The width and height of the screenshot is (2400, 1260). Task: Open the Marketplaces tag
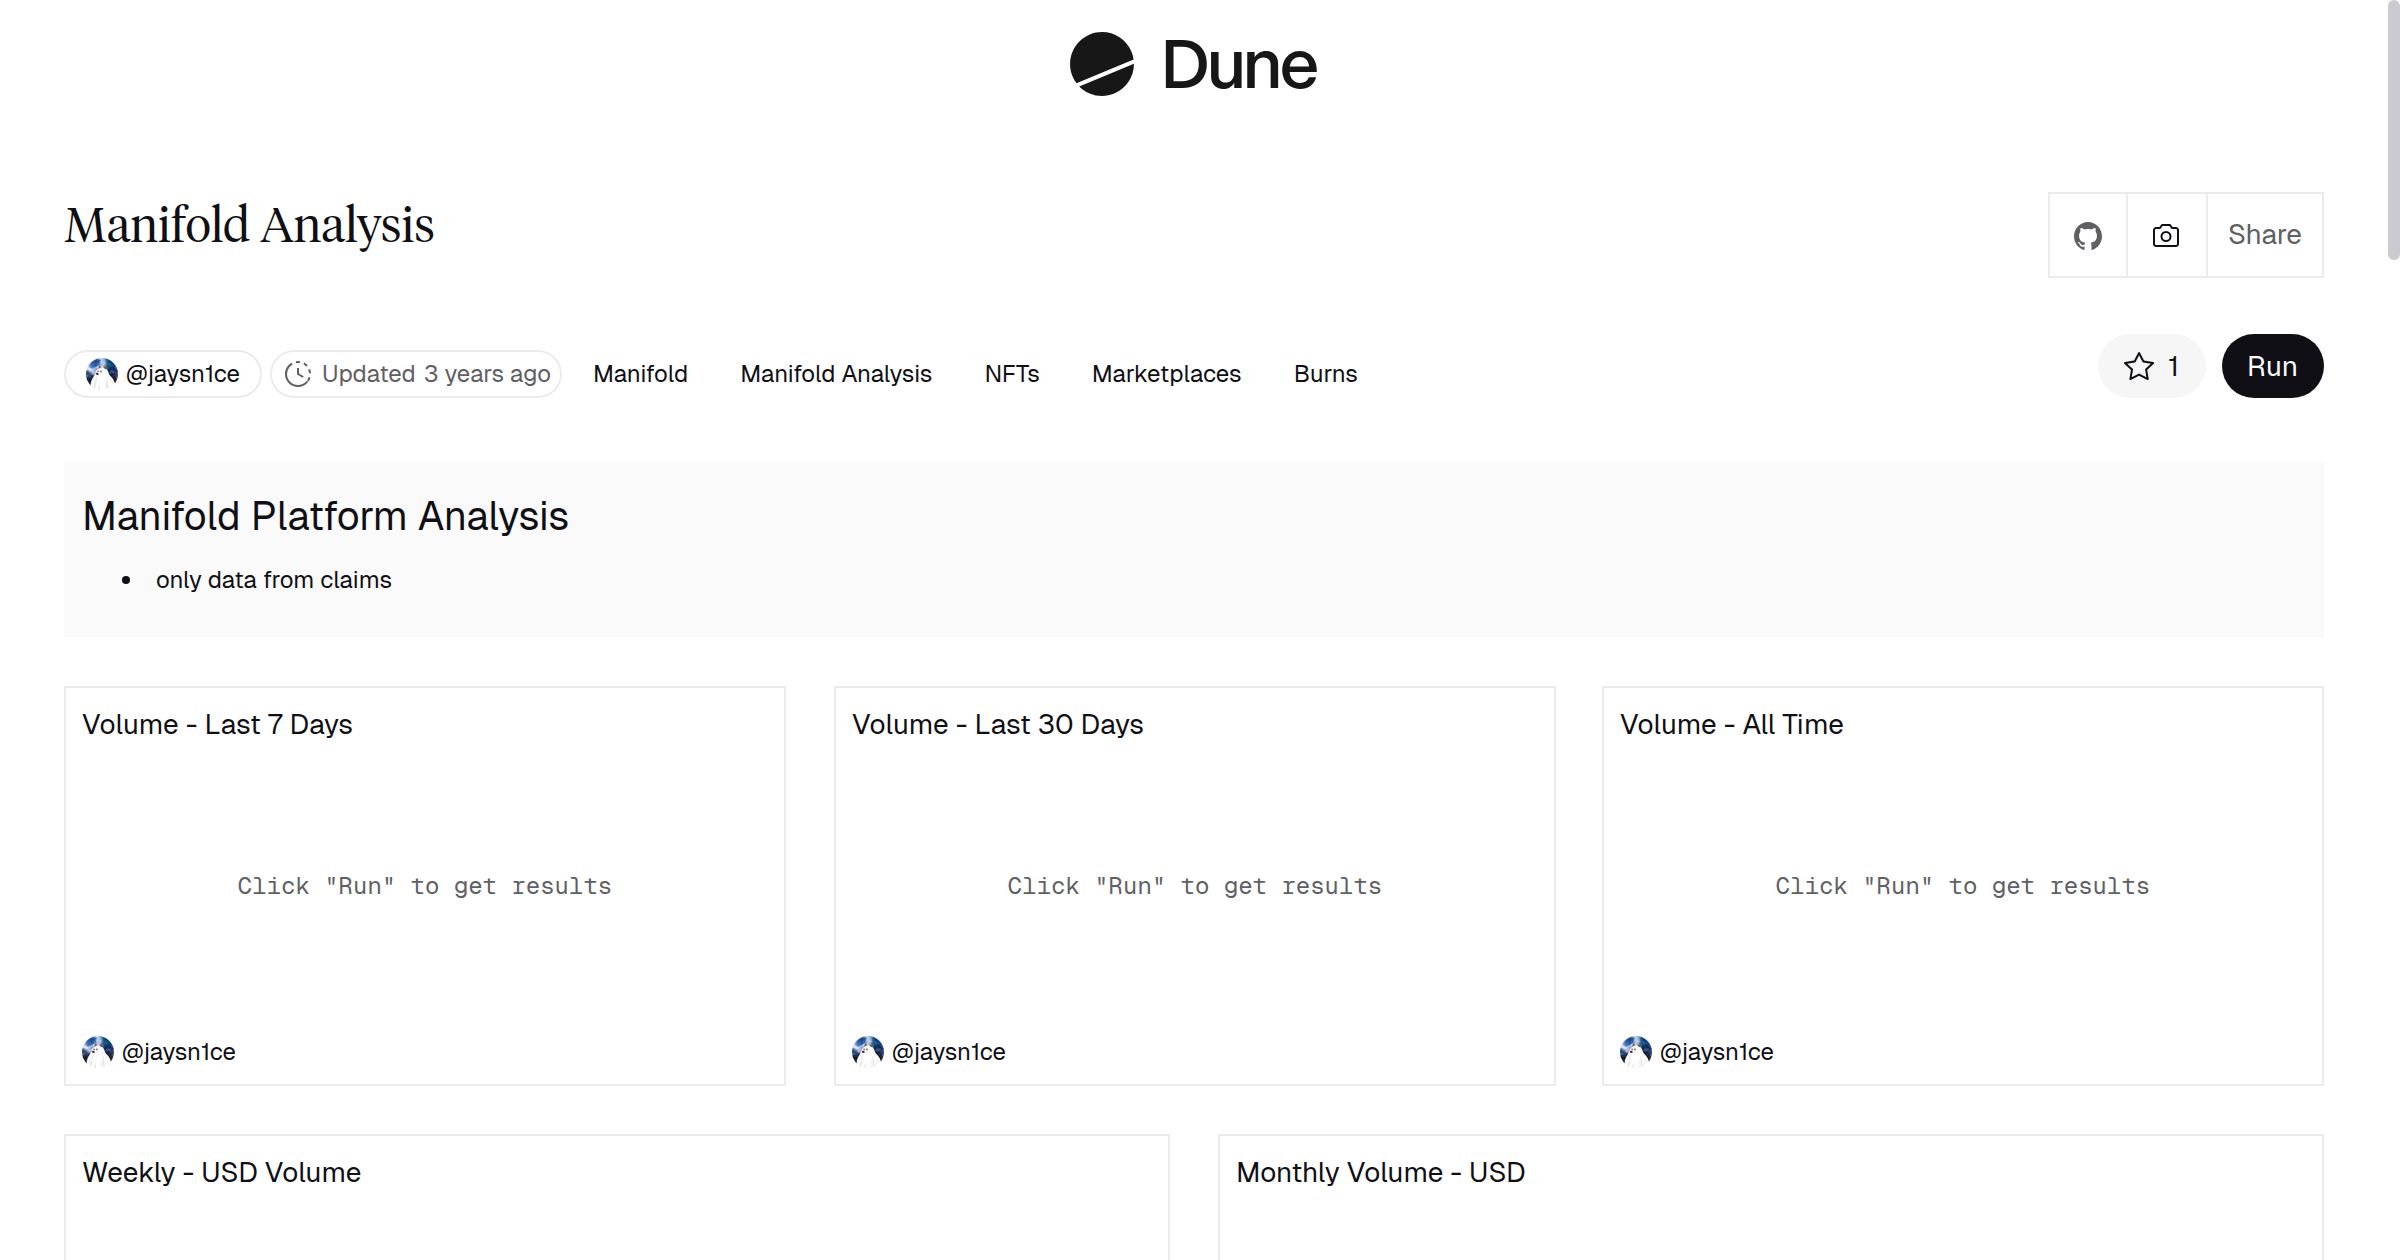1166,374
